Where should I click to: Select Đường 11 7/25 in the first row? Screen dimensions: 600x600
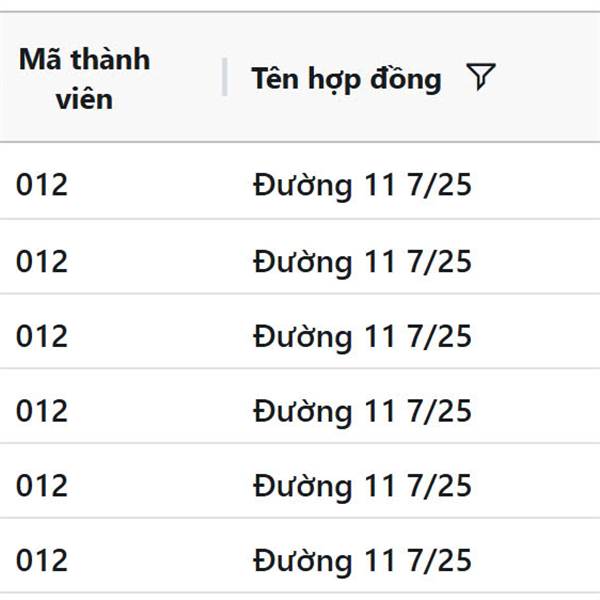point(362,185)
